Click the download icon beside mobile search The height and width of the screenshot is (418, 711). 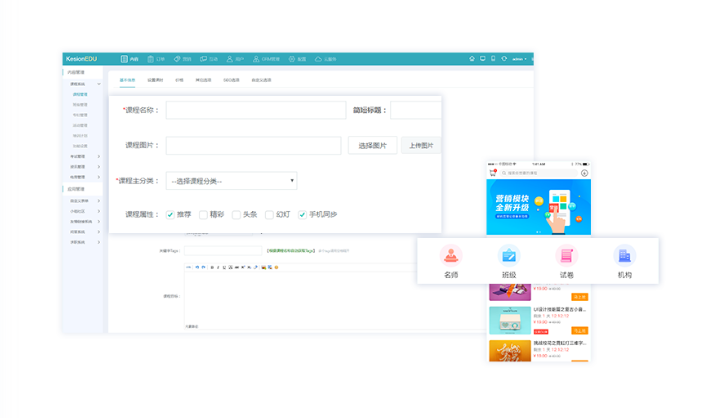[584, 173]
